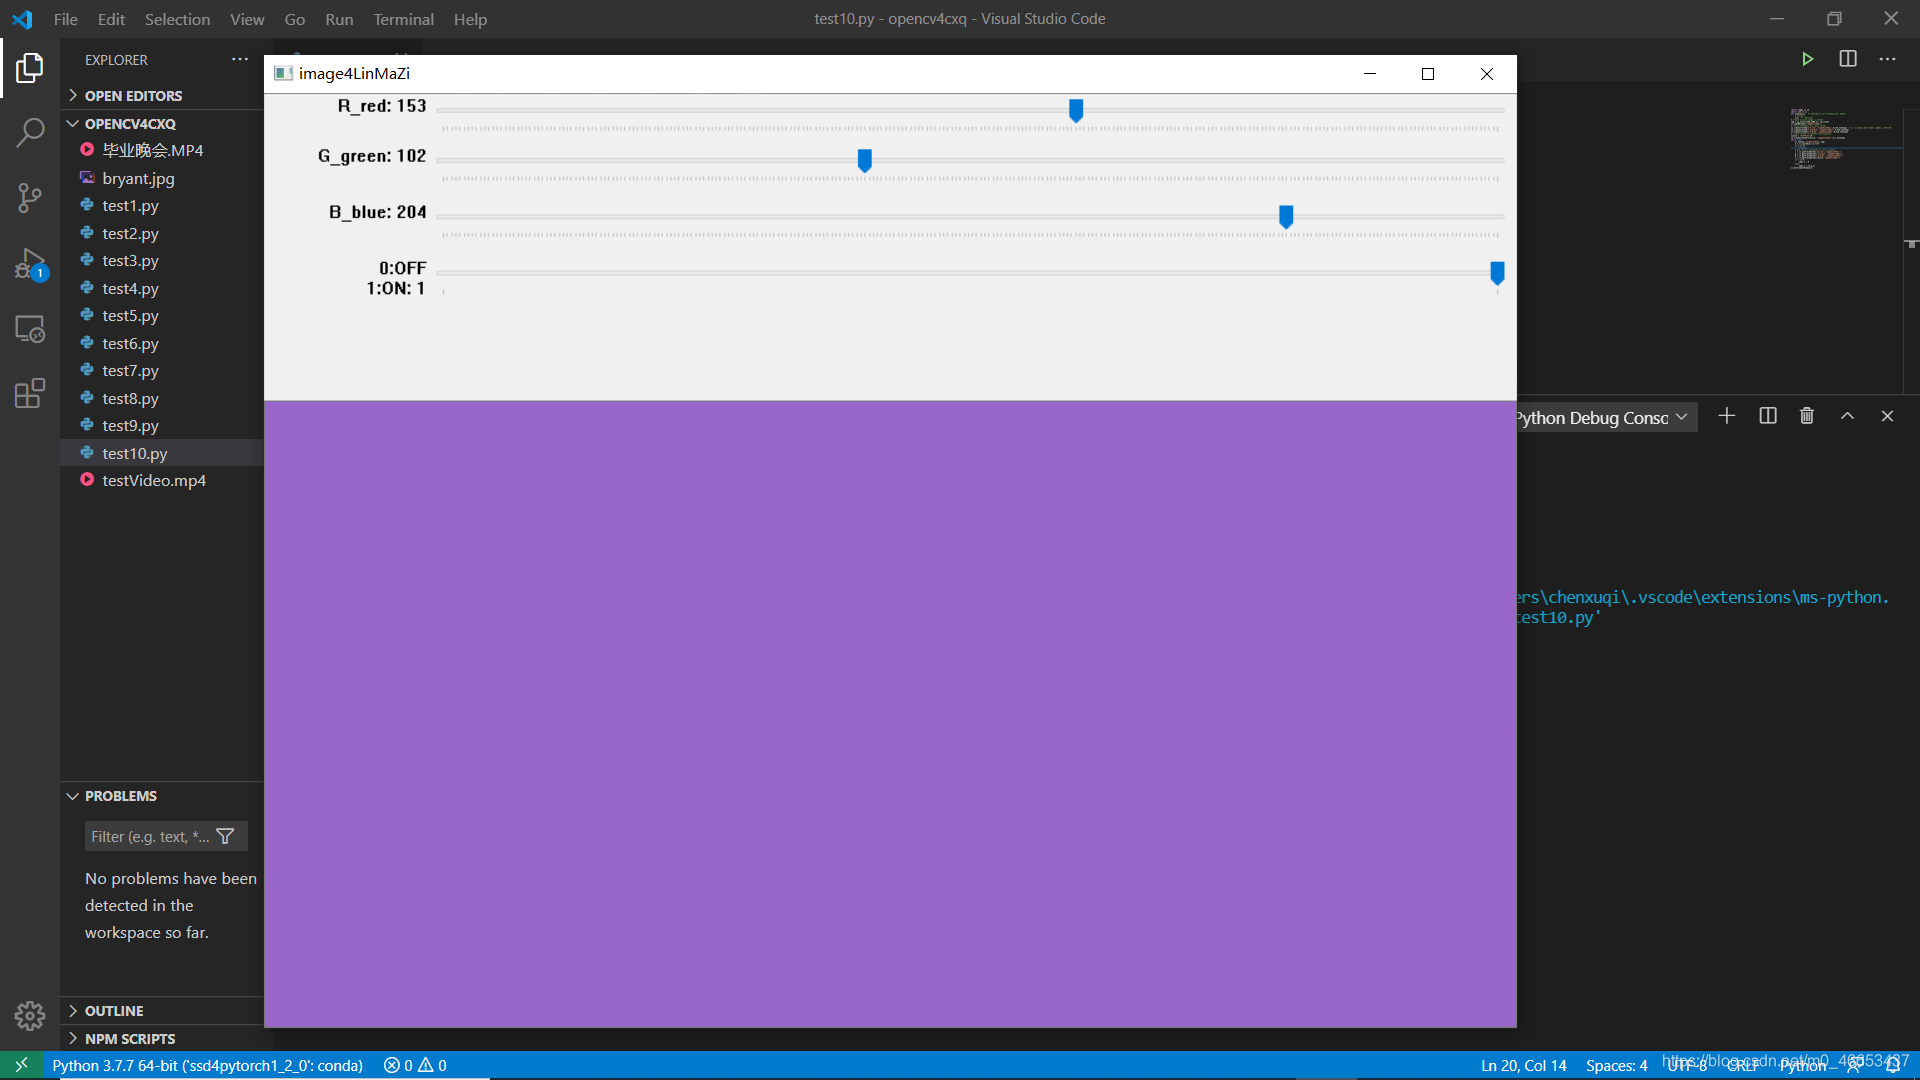This screenshot has height=1080, width=1920.
Task: Select the Explorer sidebar icon
Action: pos(29,67)
